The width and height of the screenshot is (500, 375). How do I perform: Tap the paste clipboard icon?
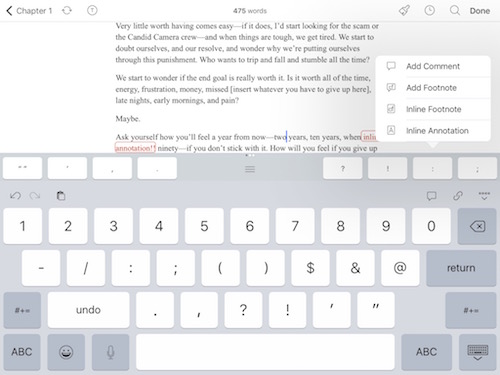click(x=61, y=196)
